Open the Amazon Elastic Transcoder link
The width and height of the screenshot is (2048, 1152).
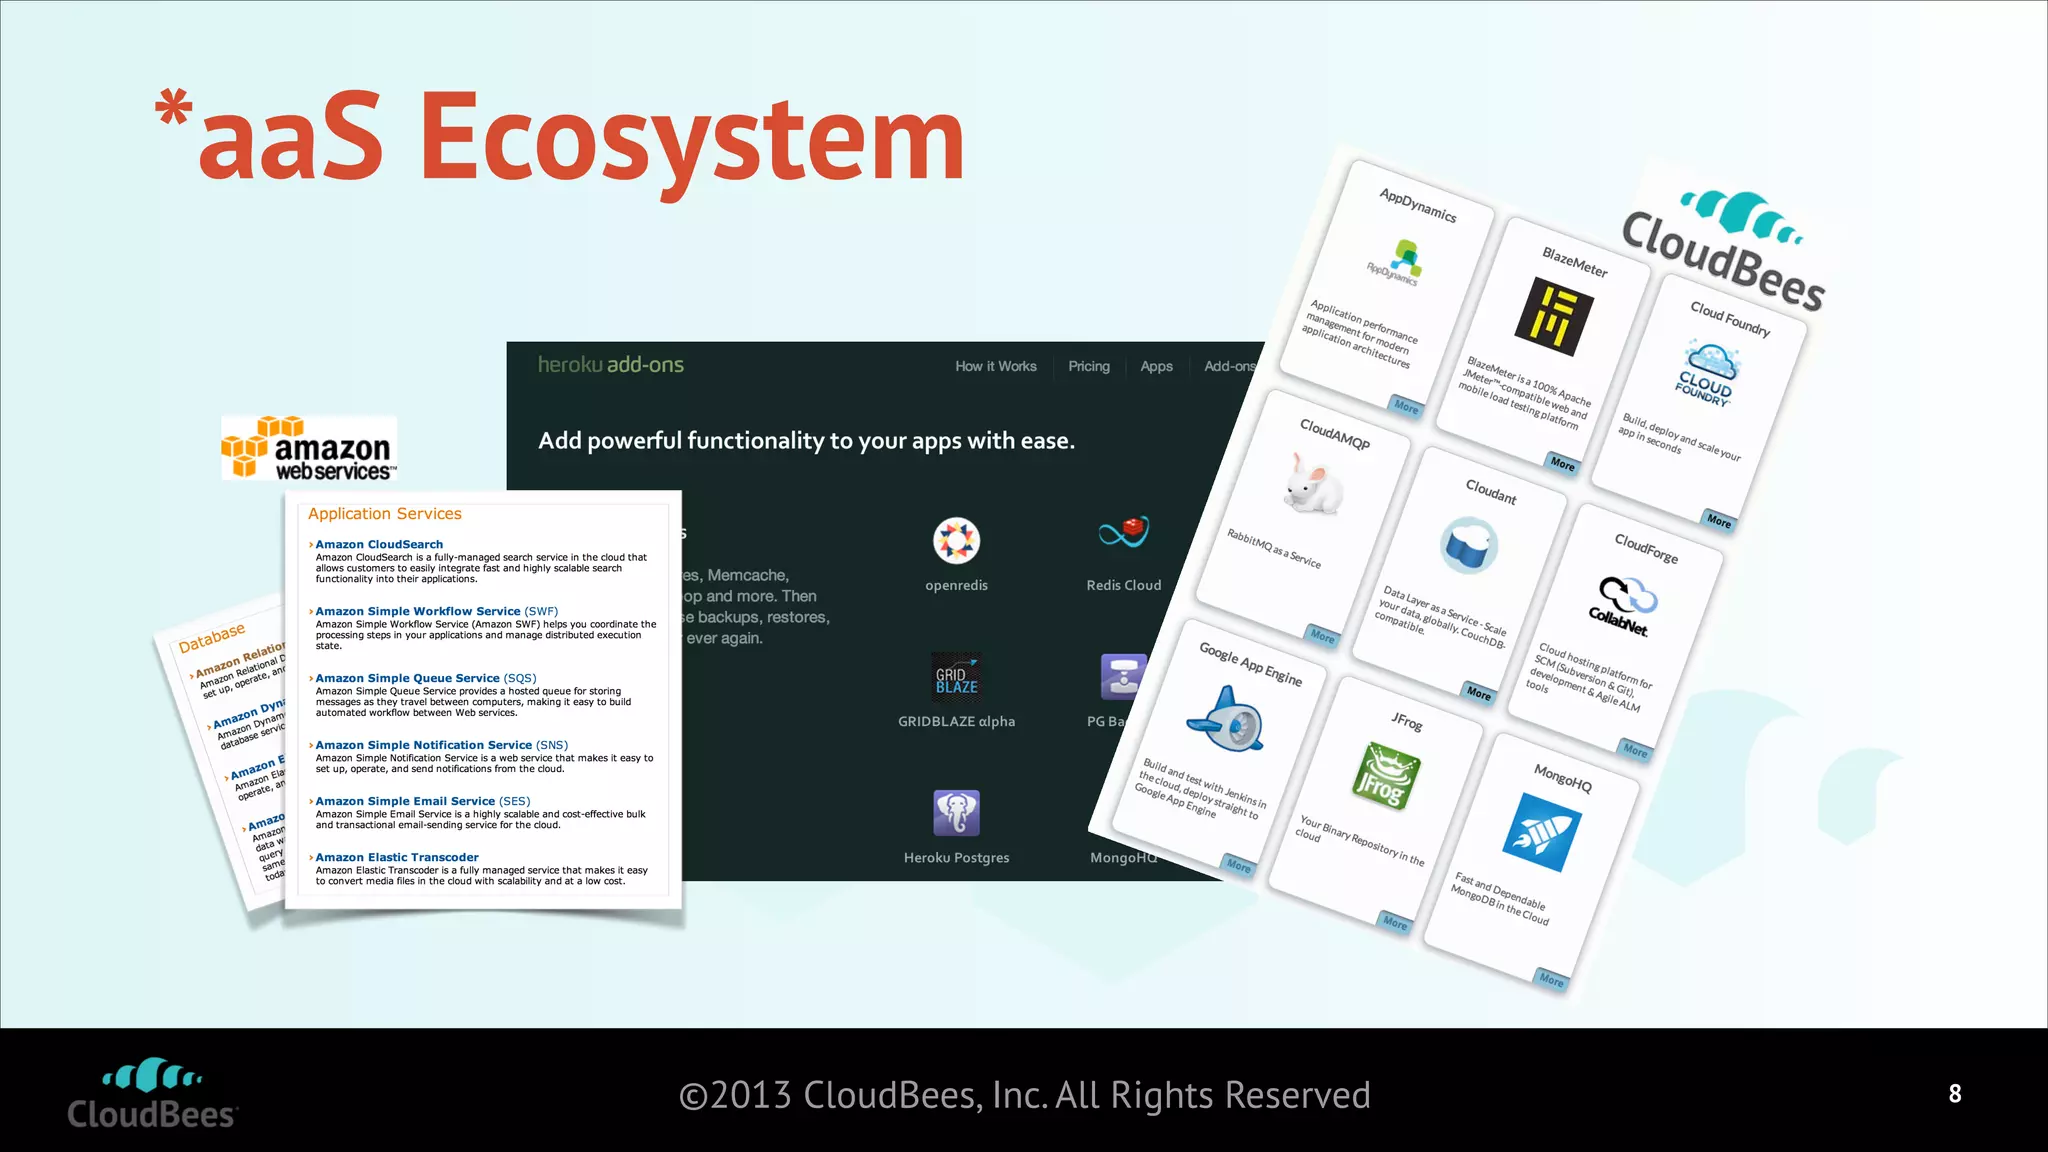(397, 857)
